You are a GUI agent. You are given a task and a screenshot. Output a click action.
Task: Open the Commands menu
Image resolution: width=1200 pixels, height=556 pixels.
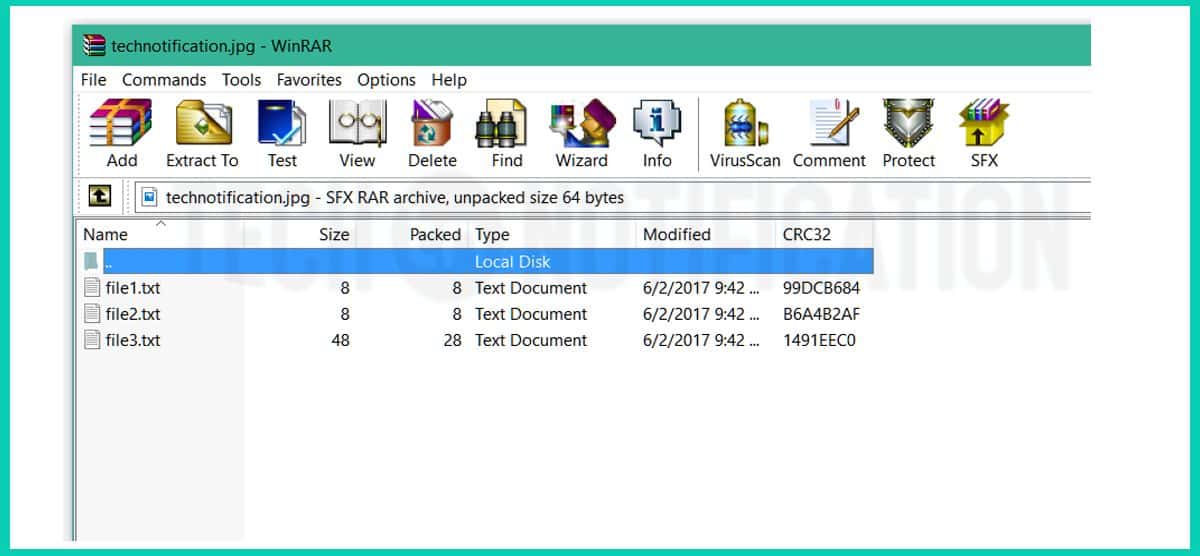click(x=164, y=80)
